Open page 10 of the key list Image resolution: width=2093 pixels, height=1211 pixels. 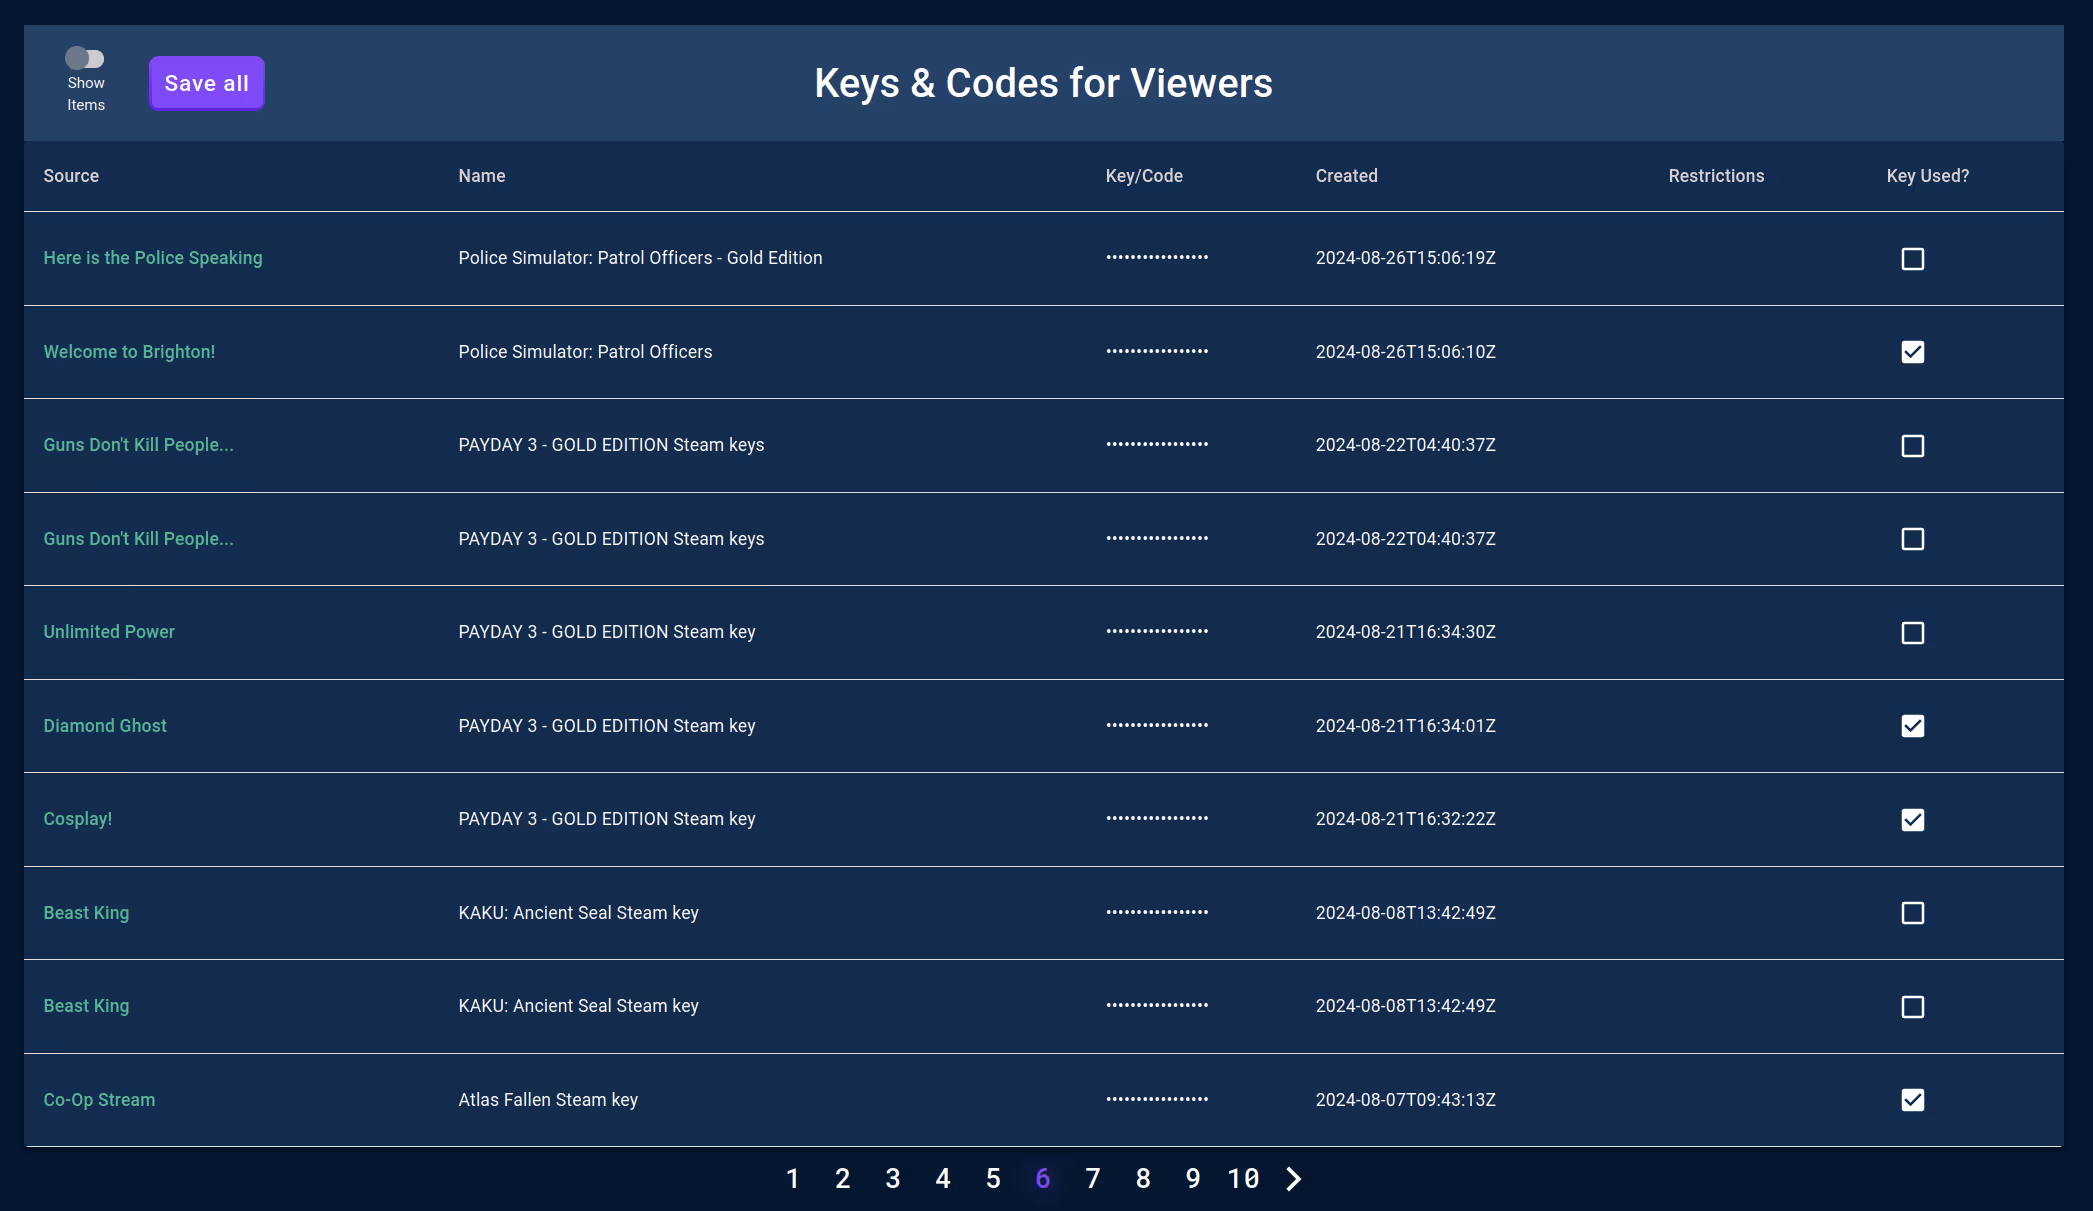[1243, 1179]
